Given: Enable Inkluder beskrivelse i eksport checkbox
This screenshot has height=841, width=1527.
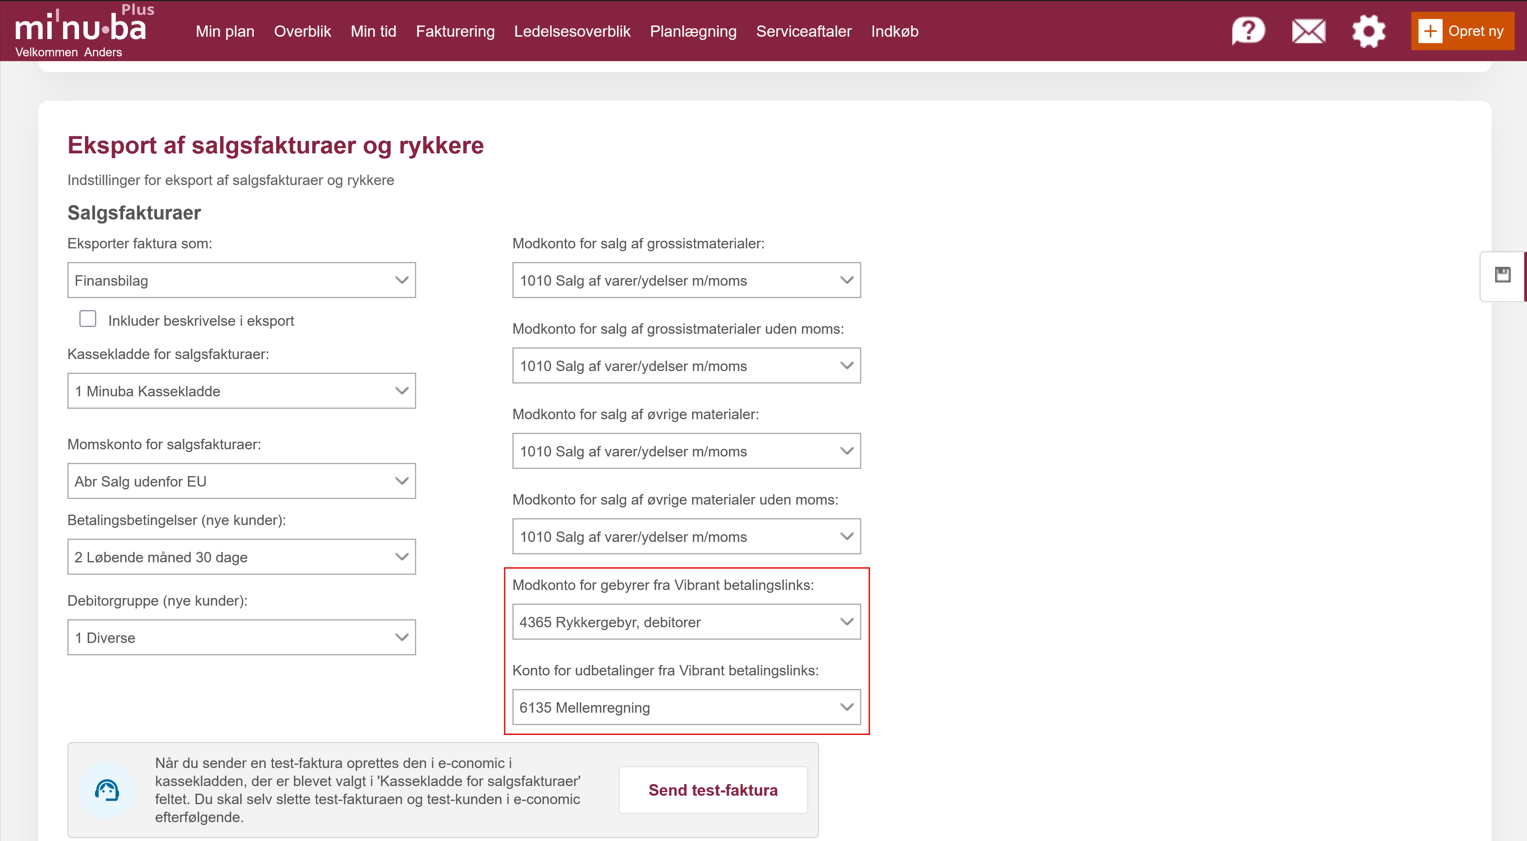Looking at the screenshot, I should (x=88, y=319).
